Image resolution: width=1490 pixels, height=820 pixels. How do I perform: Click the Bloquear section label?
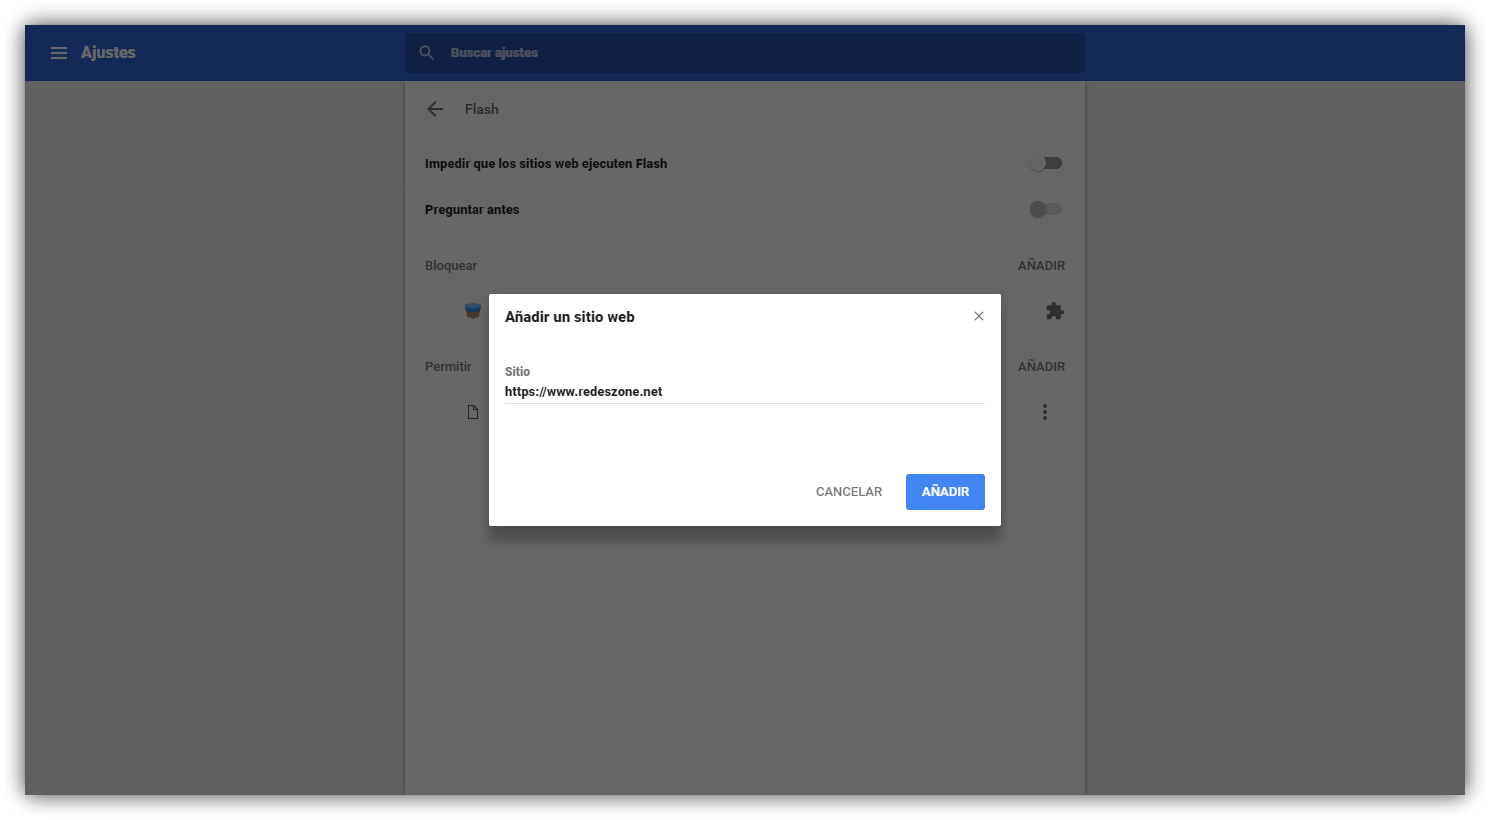click(x=451, y=266)
